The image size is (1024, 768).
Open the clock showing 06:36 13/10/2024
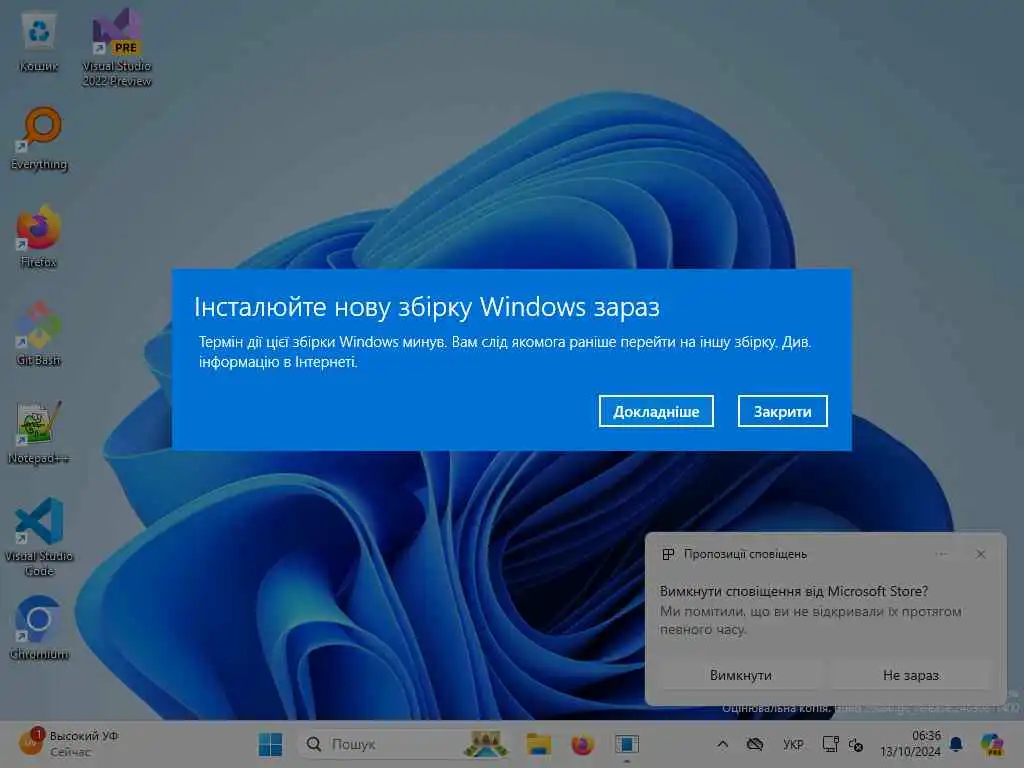(x=910, y=743)
